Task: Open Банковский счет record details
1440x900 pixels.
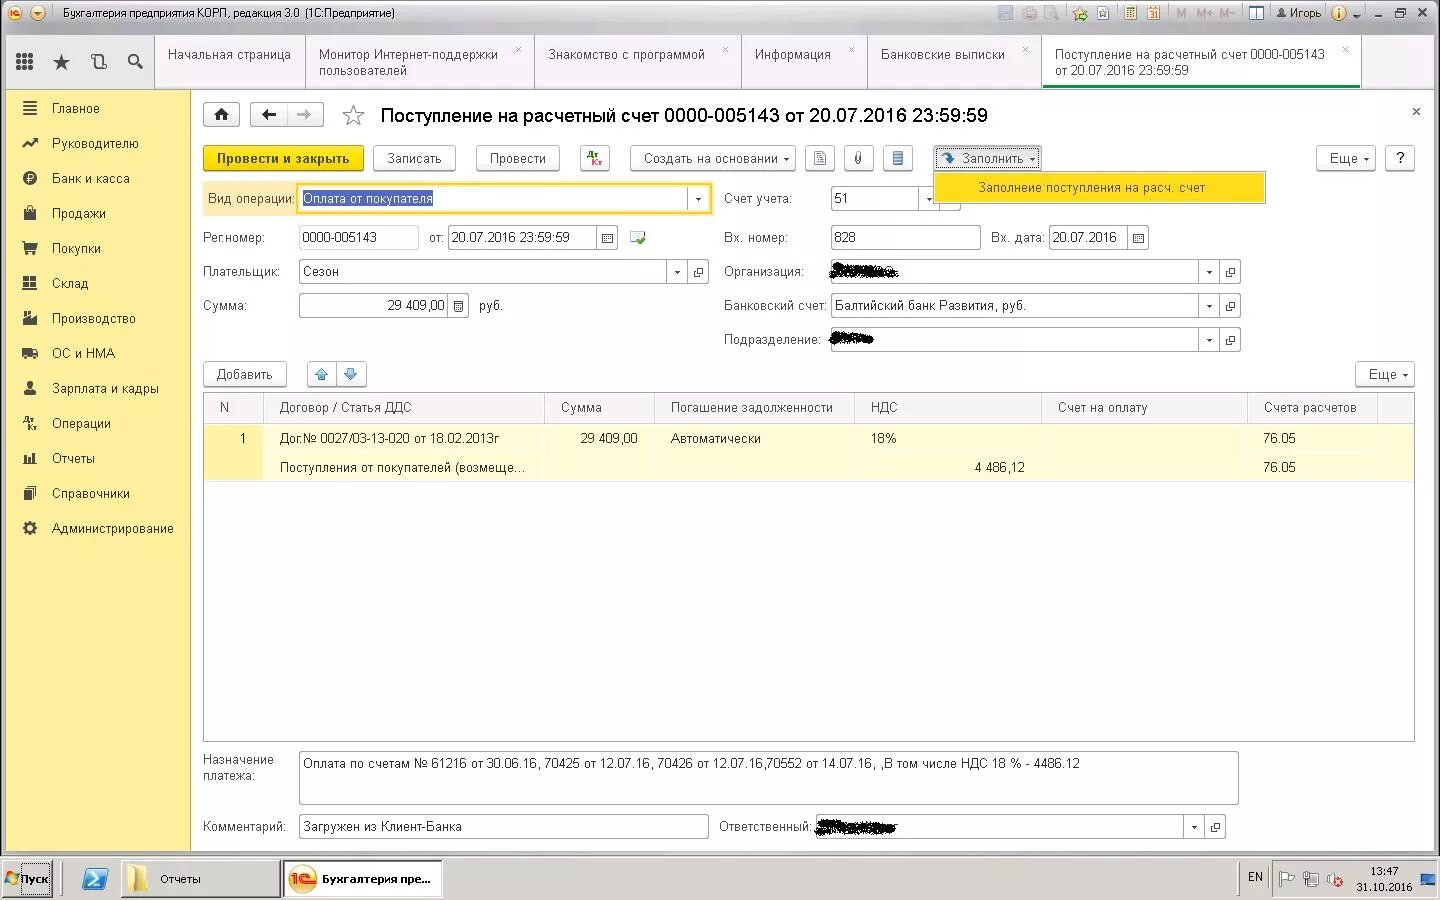Action: pos(1230,306)
